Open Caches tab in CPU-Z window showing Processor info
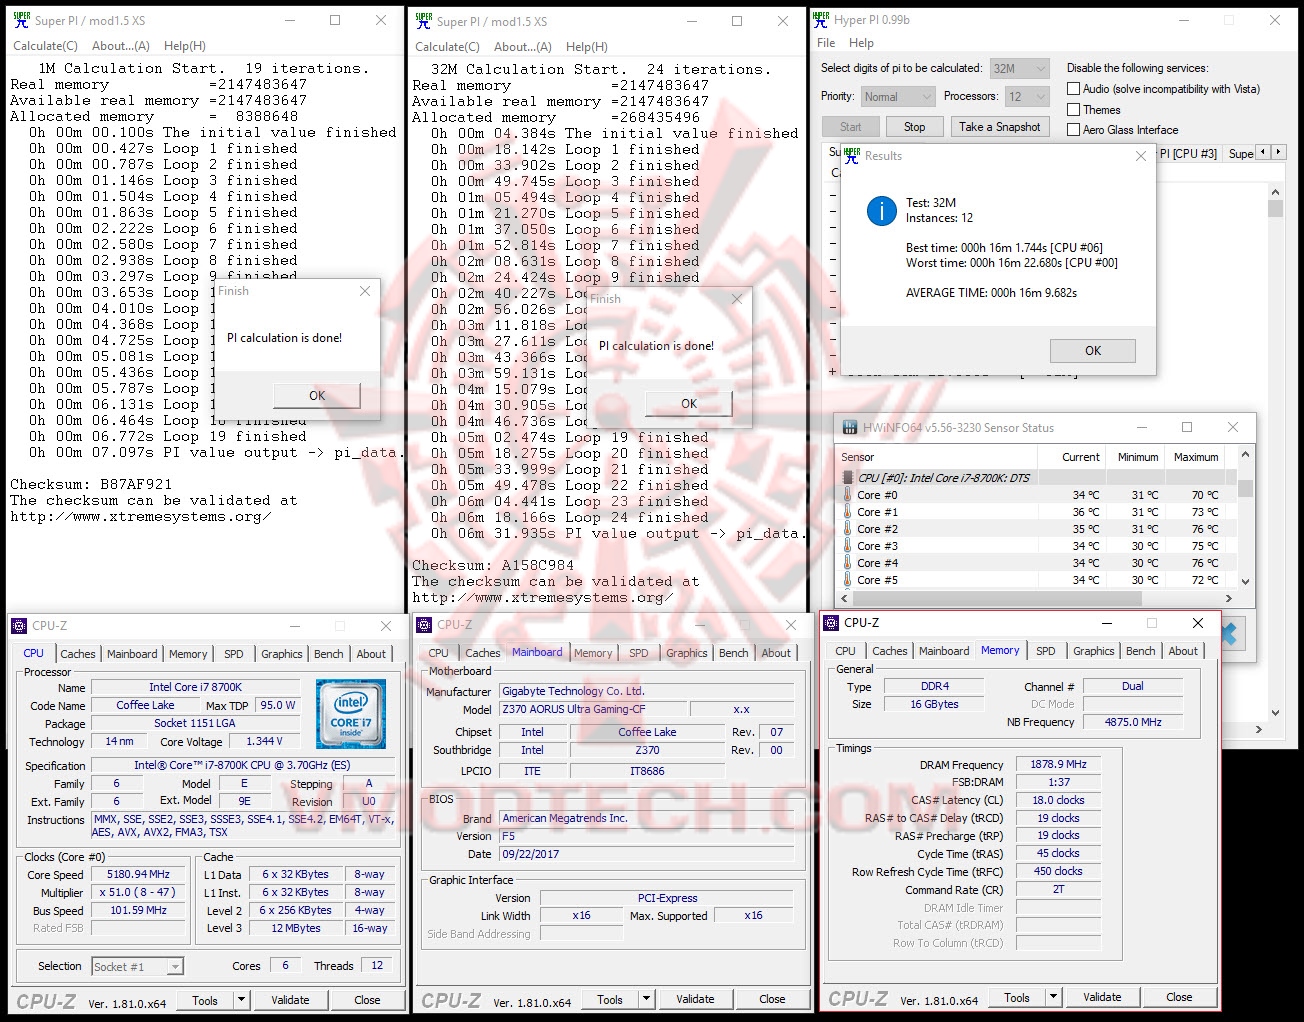 click(x=78, y=654)
